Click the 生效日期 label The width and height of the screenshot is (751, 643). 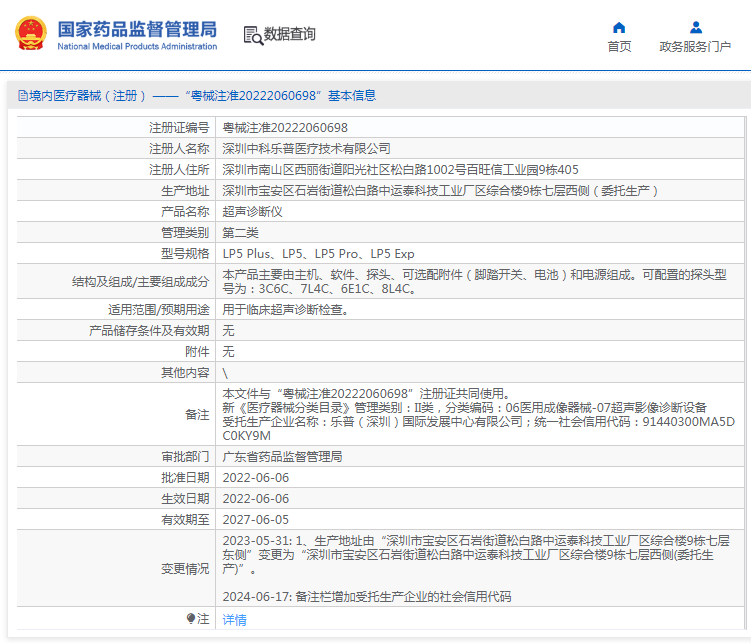click(185, 499)
